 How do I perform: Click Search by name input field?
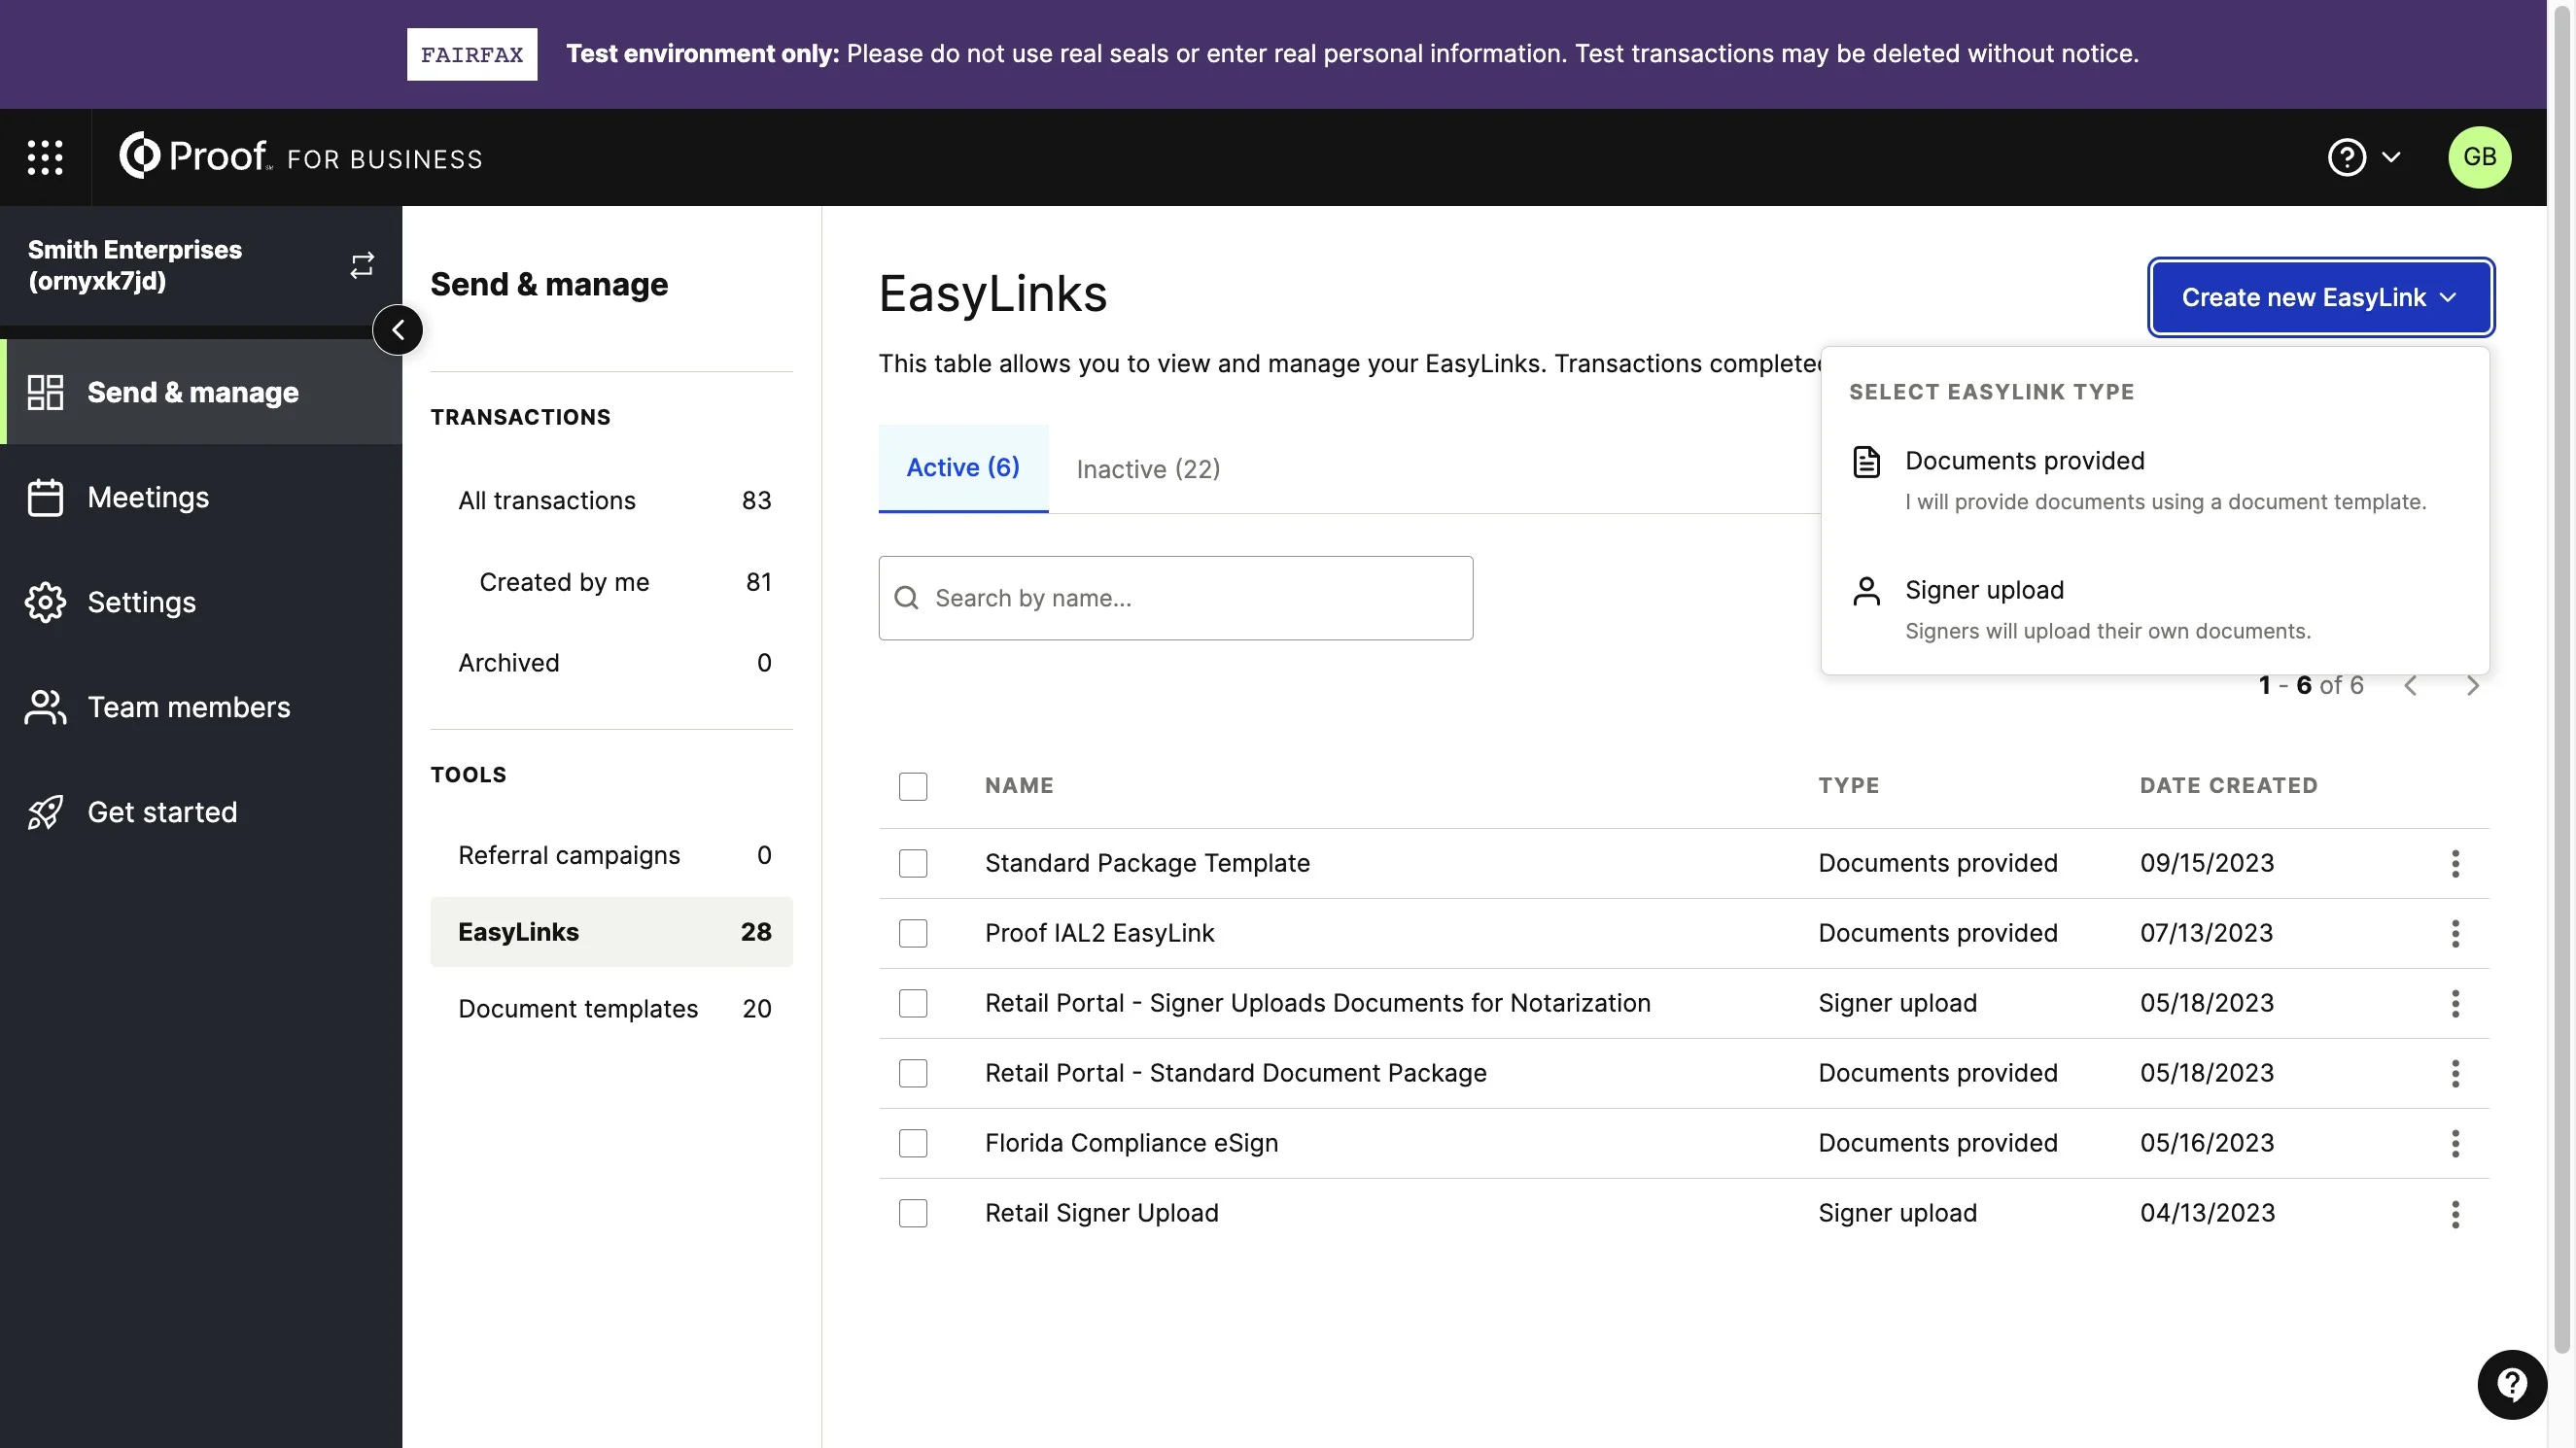tap(1175, 598)
